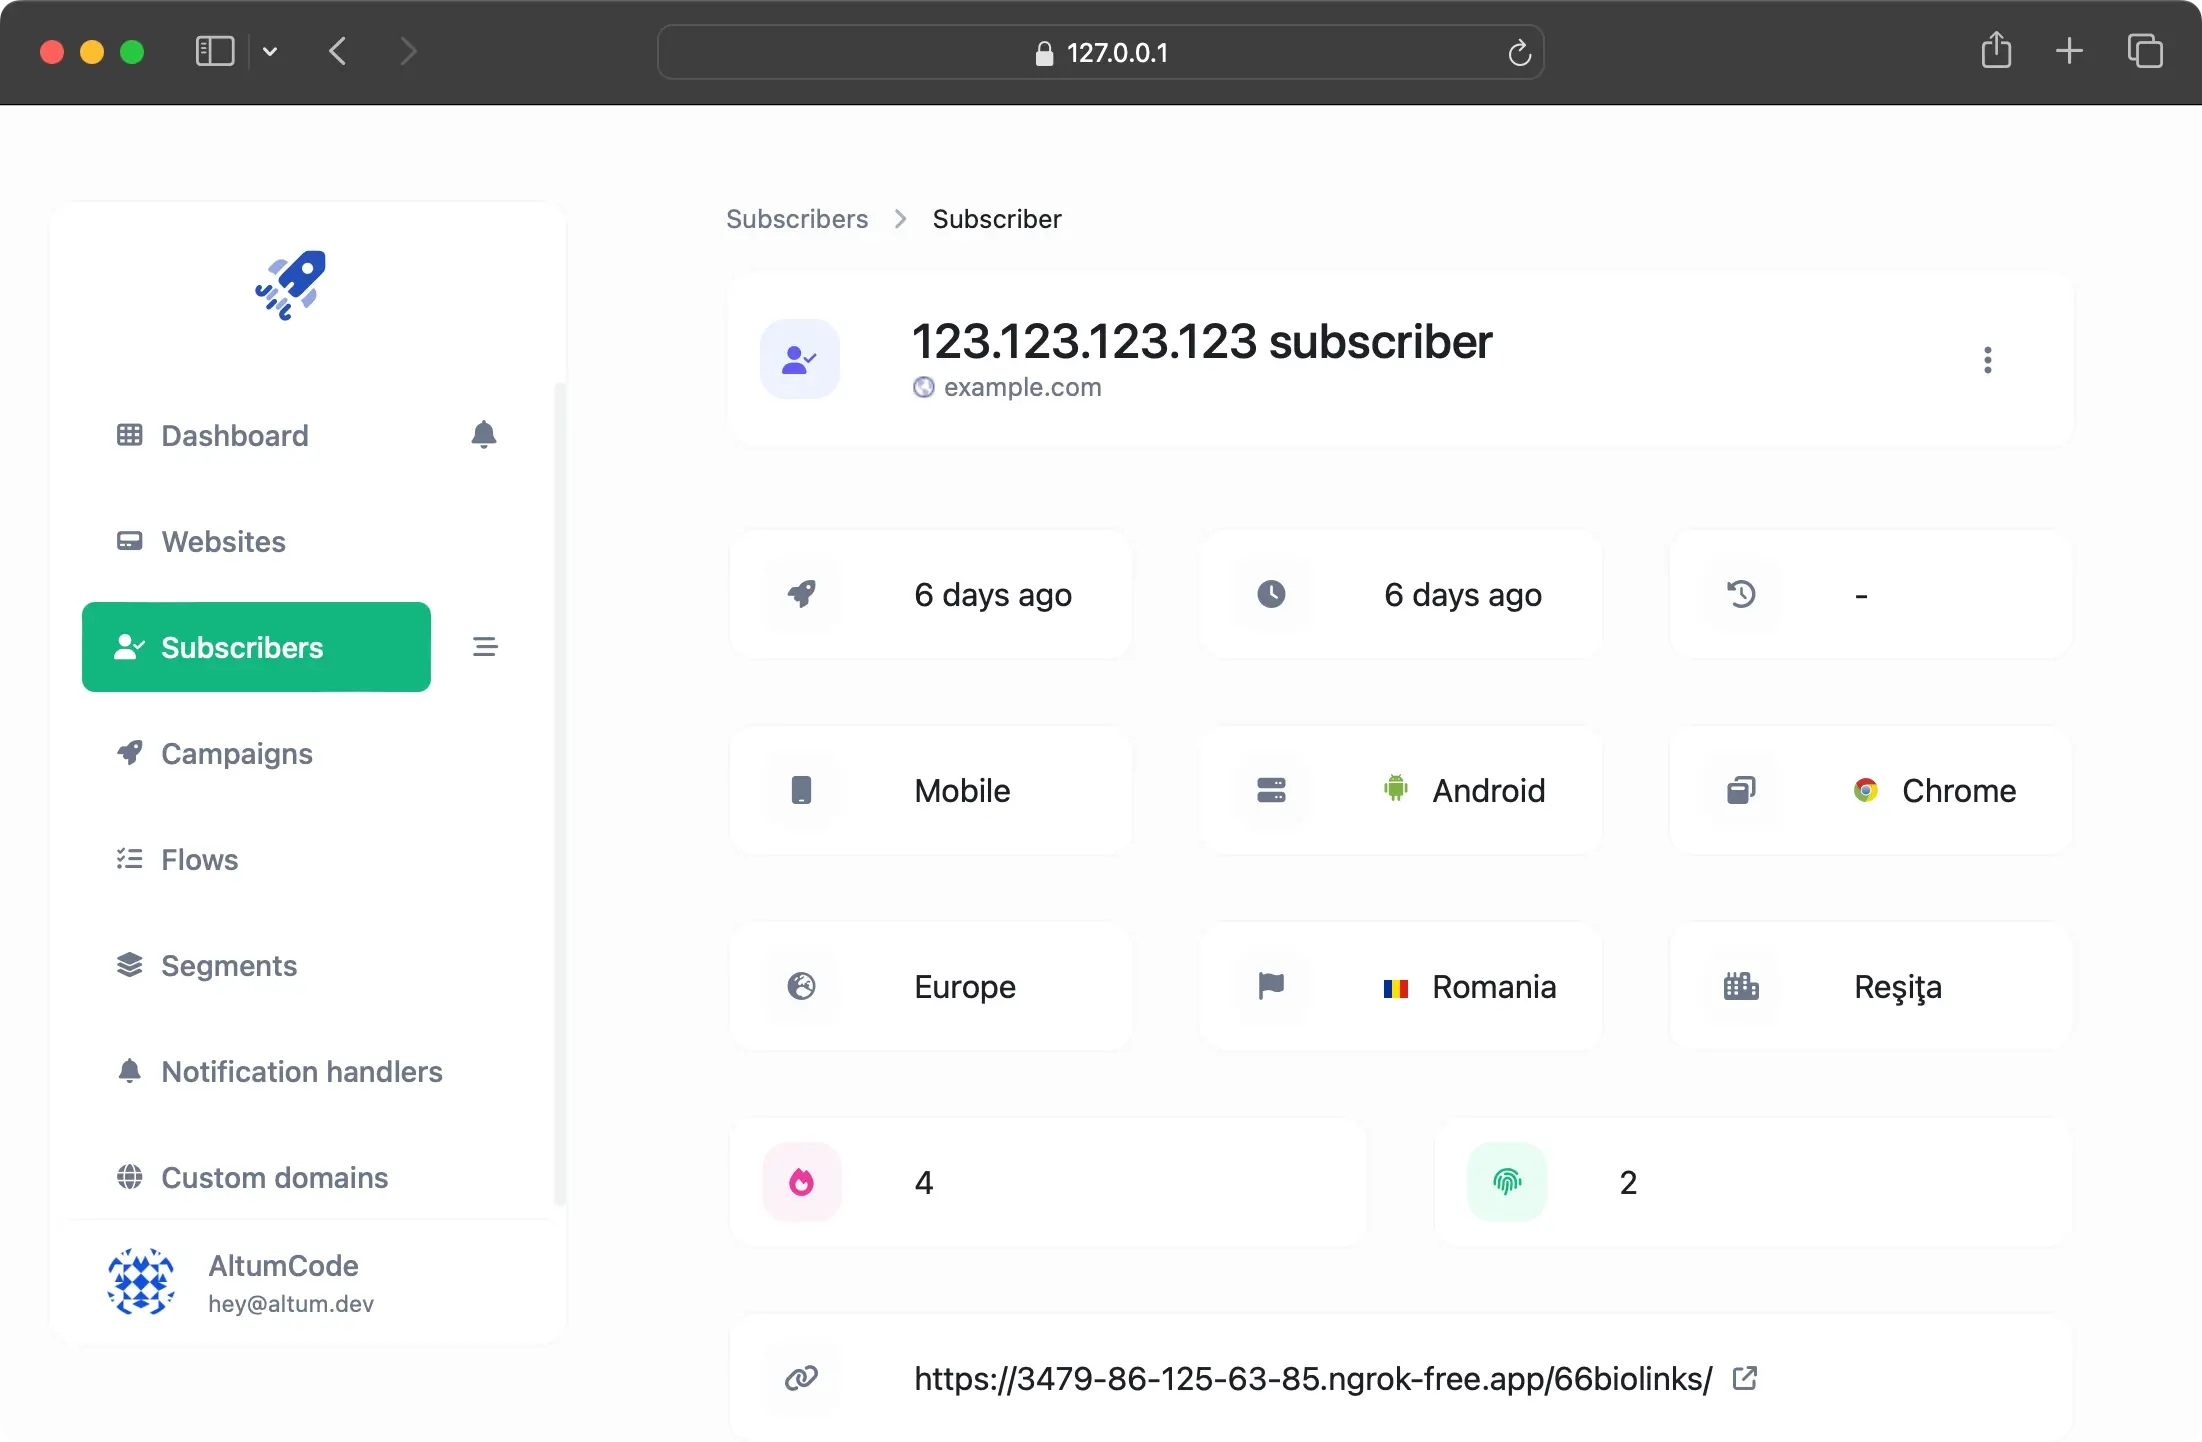Switch to the Subscriber breadcrumb tab
This screenshot has height=1442, width=2202.
click(x=997, y=218)
